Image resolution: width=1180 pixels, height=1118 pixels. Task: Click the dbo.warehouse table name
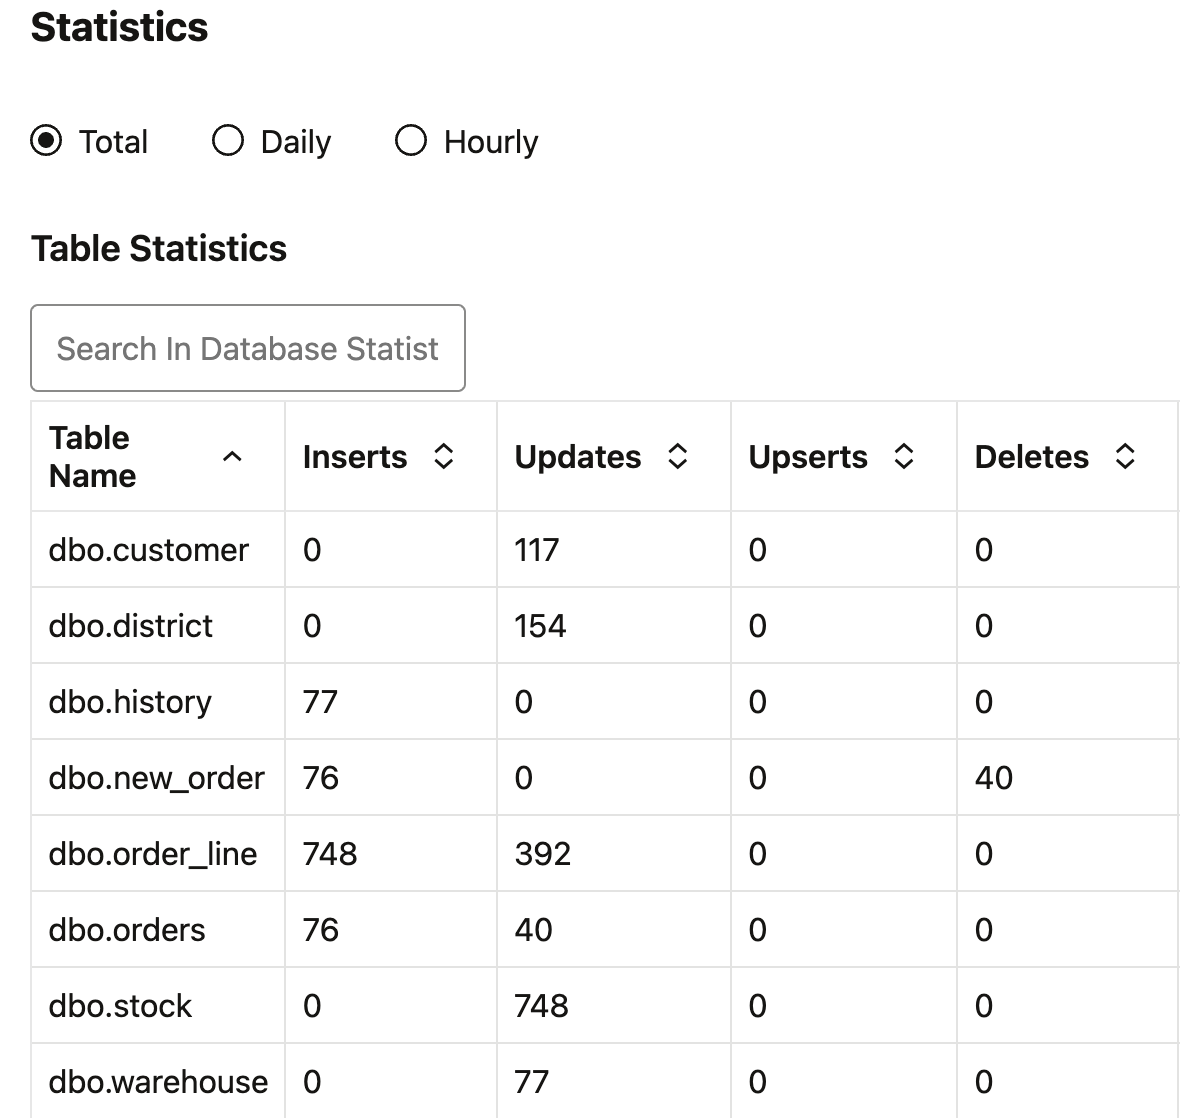pyautogui.click(x=158, y=1082)
